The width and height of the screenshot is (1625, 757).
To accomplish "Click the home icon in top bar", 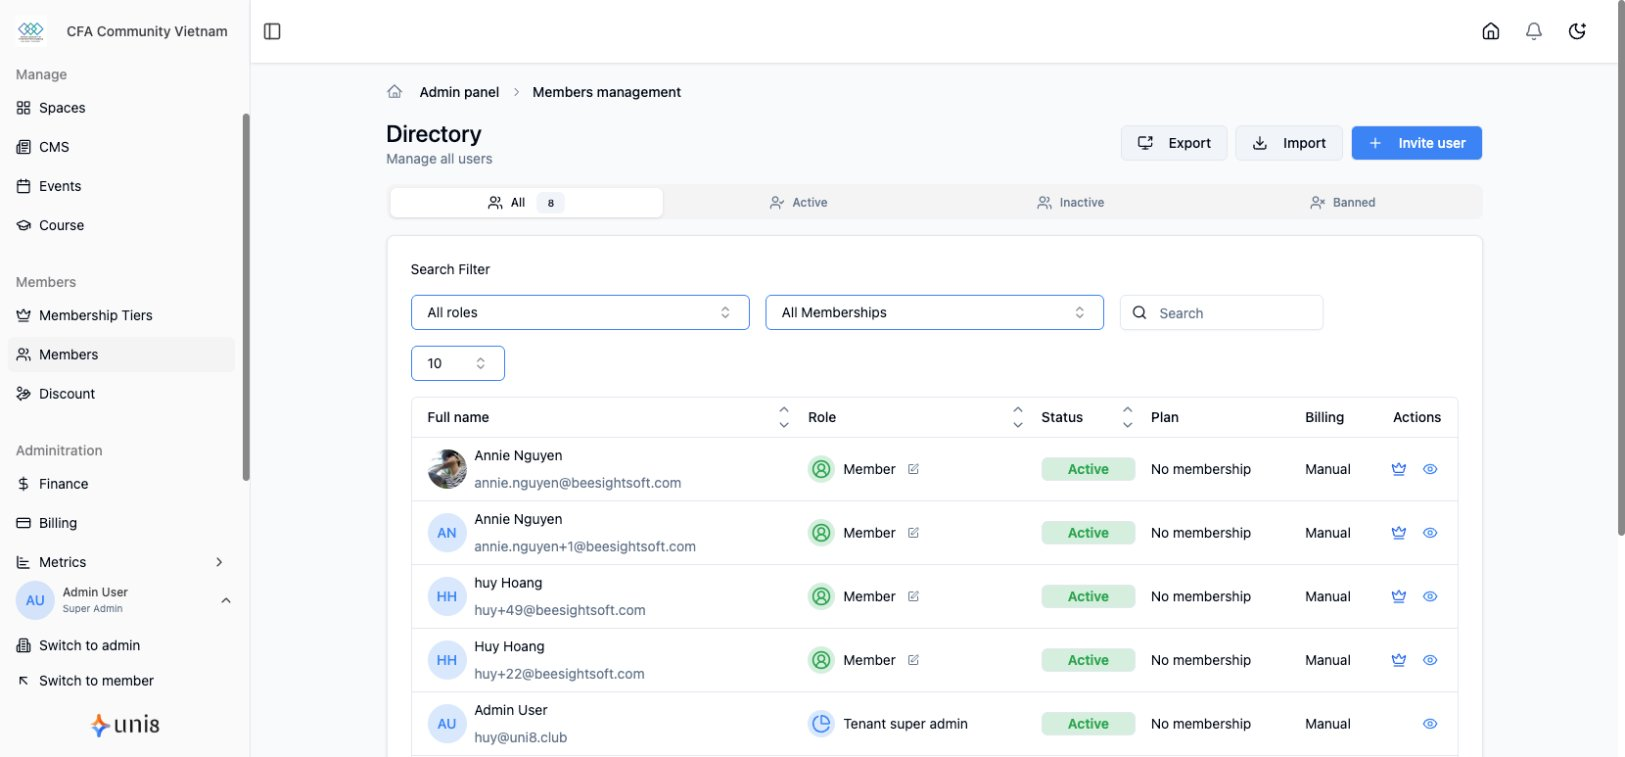I will click(x=1490, y=31).
